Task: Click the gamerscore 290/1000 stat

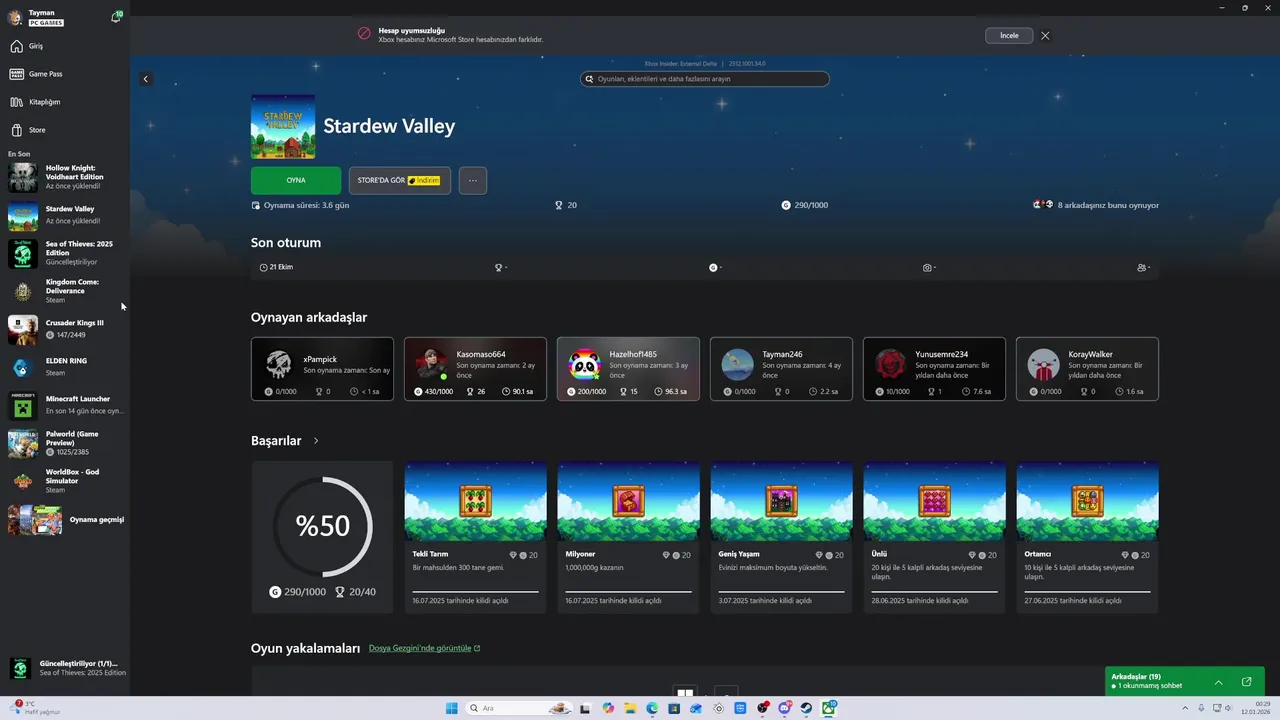Action: 805,205
